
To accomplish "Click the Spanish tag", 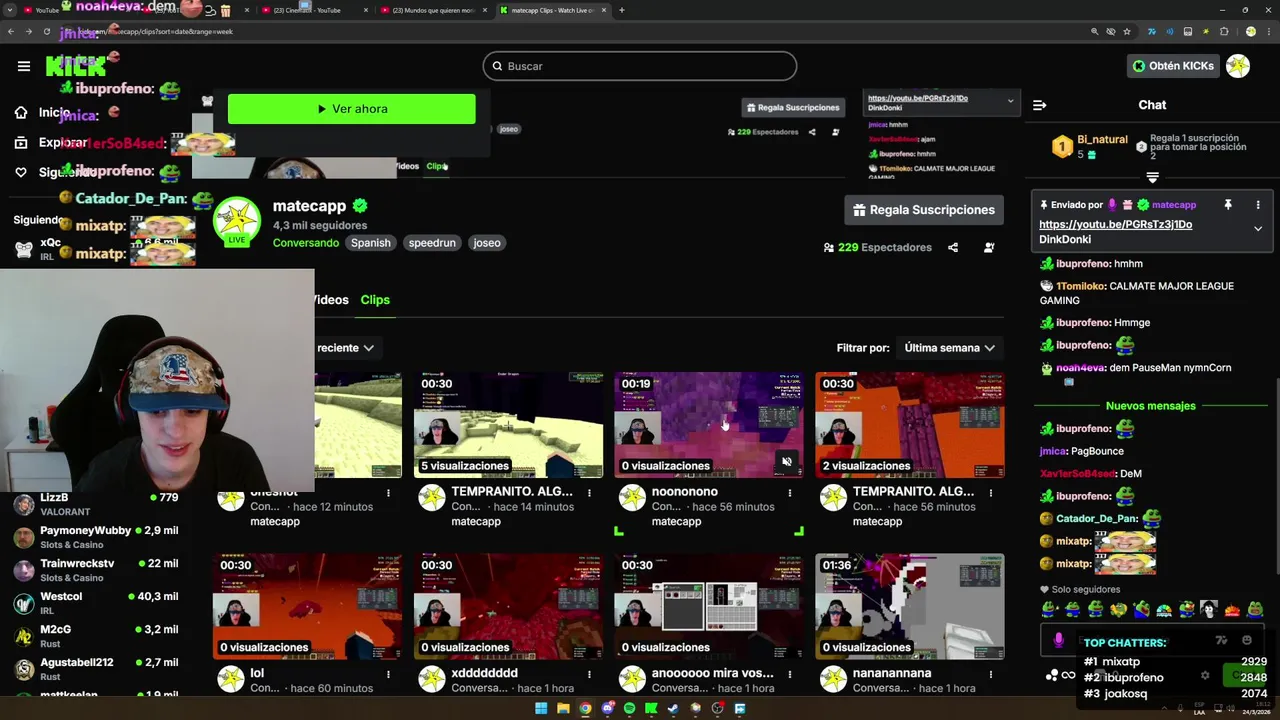I will pos(371,243).
